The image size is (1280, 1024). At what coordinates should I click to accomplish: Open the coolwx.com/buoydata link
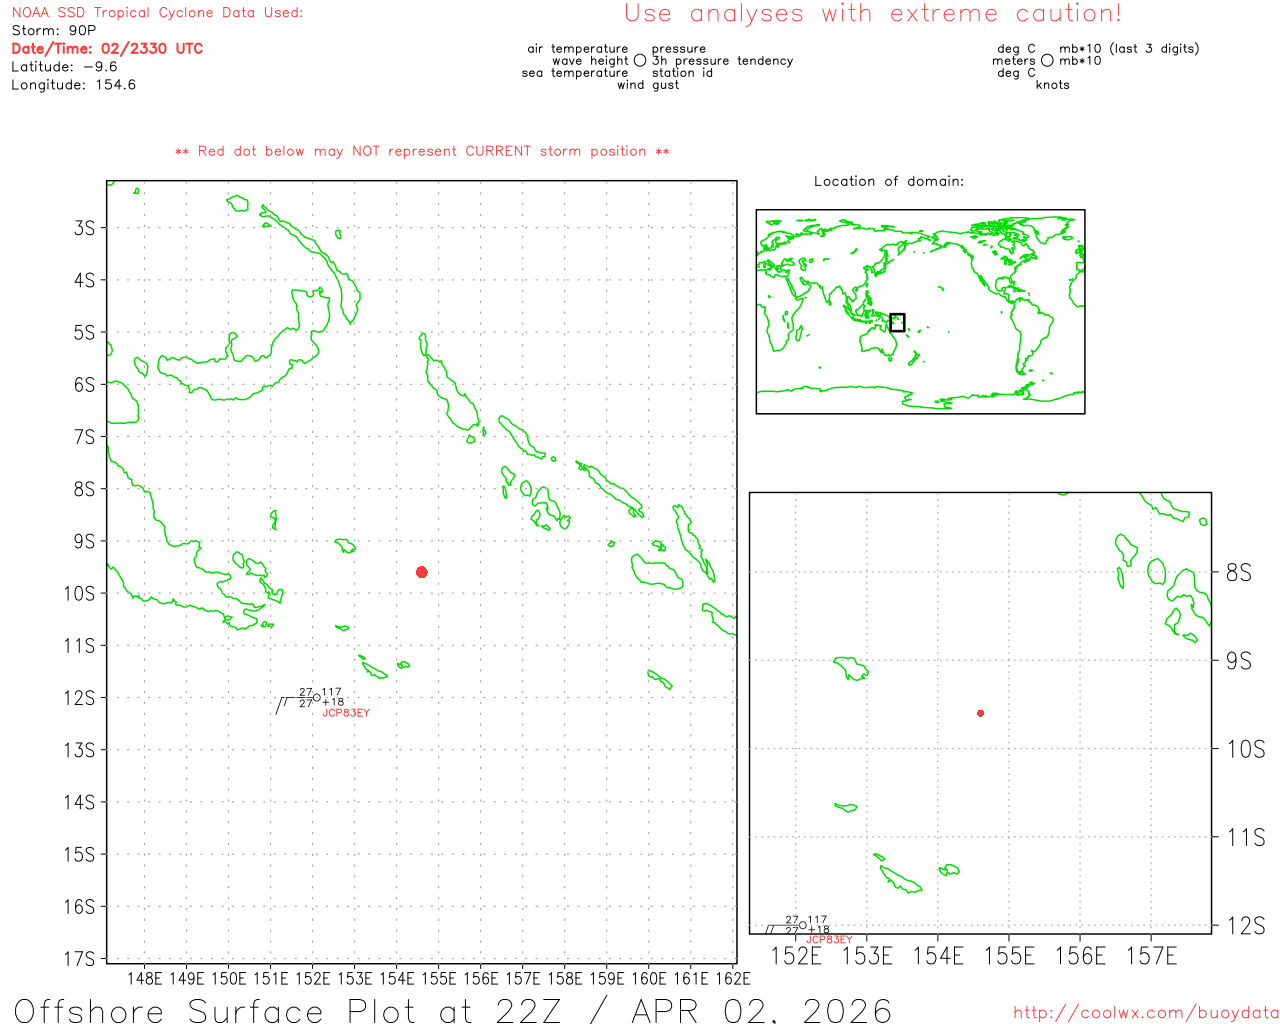1145,1013
